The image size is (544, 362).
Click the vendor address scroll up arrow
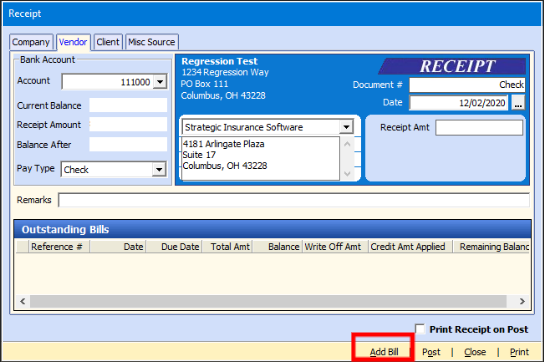(x=347, y=144)
